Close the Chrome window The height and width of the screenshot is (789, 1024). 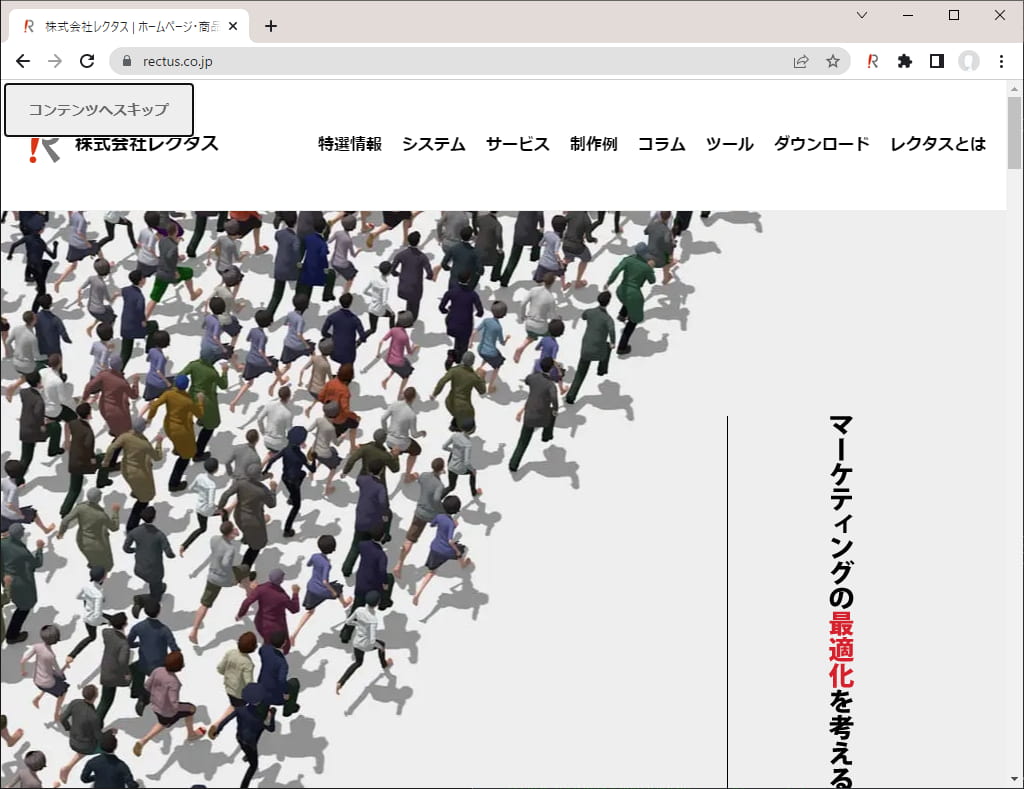pos(1000,15)
